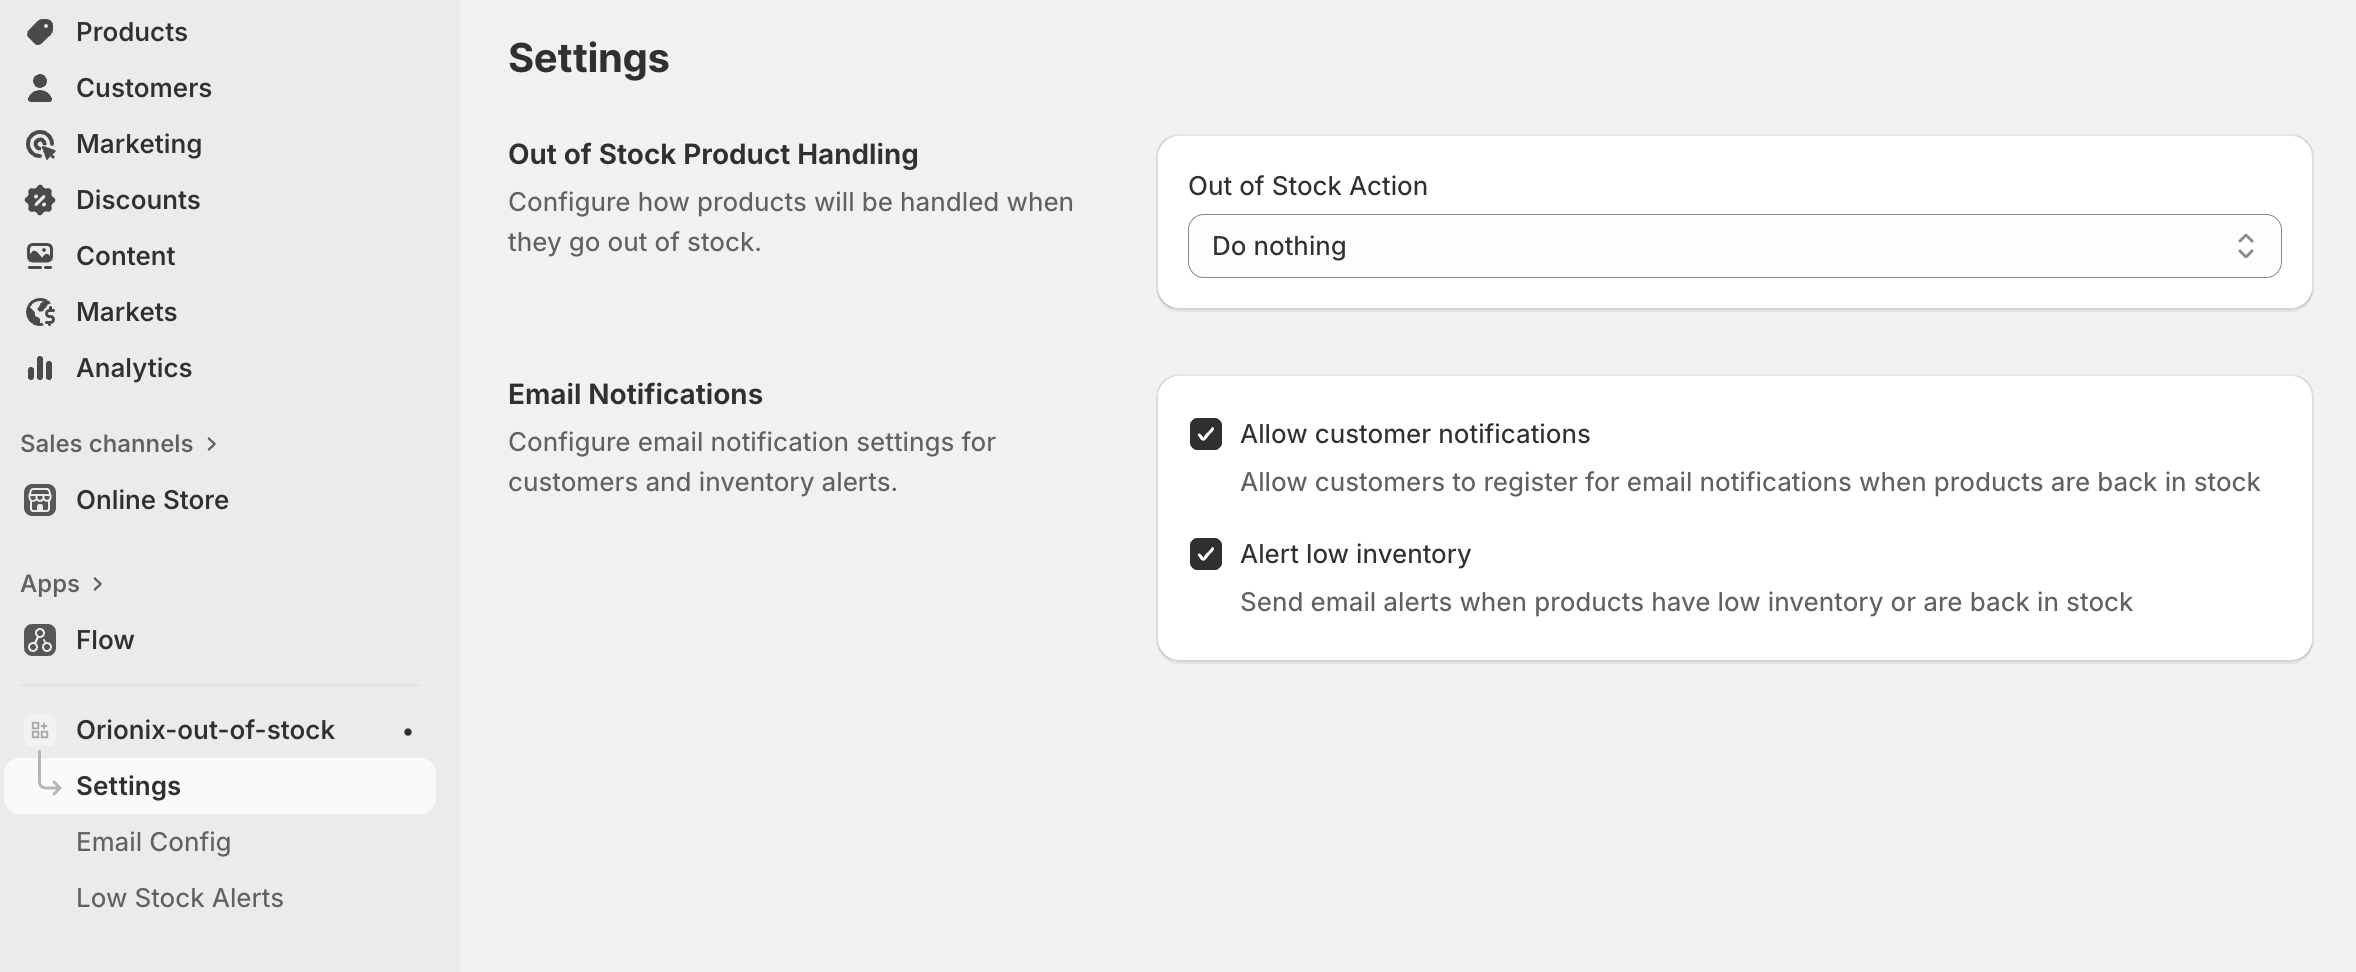Expand the Sales channels section
This screenshot has height=972, width=2356.
pos(211,444)
